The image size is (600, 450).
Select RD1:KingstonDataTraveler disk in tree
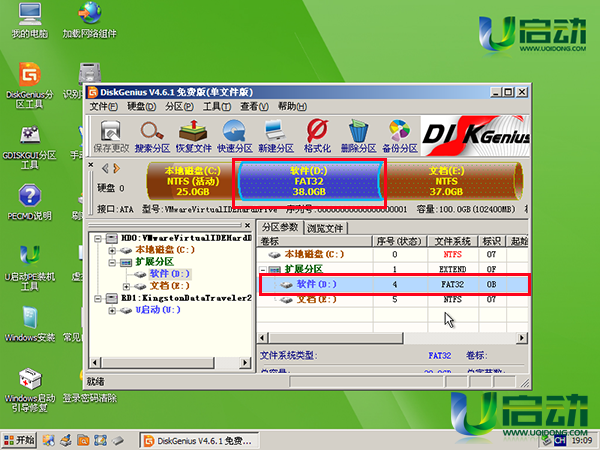[x=186, y=298]
